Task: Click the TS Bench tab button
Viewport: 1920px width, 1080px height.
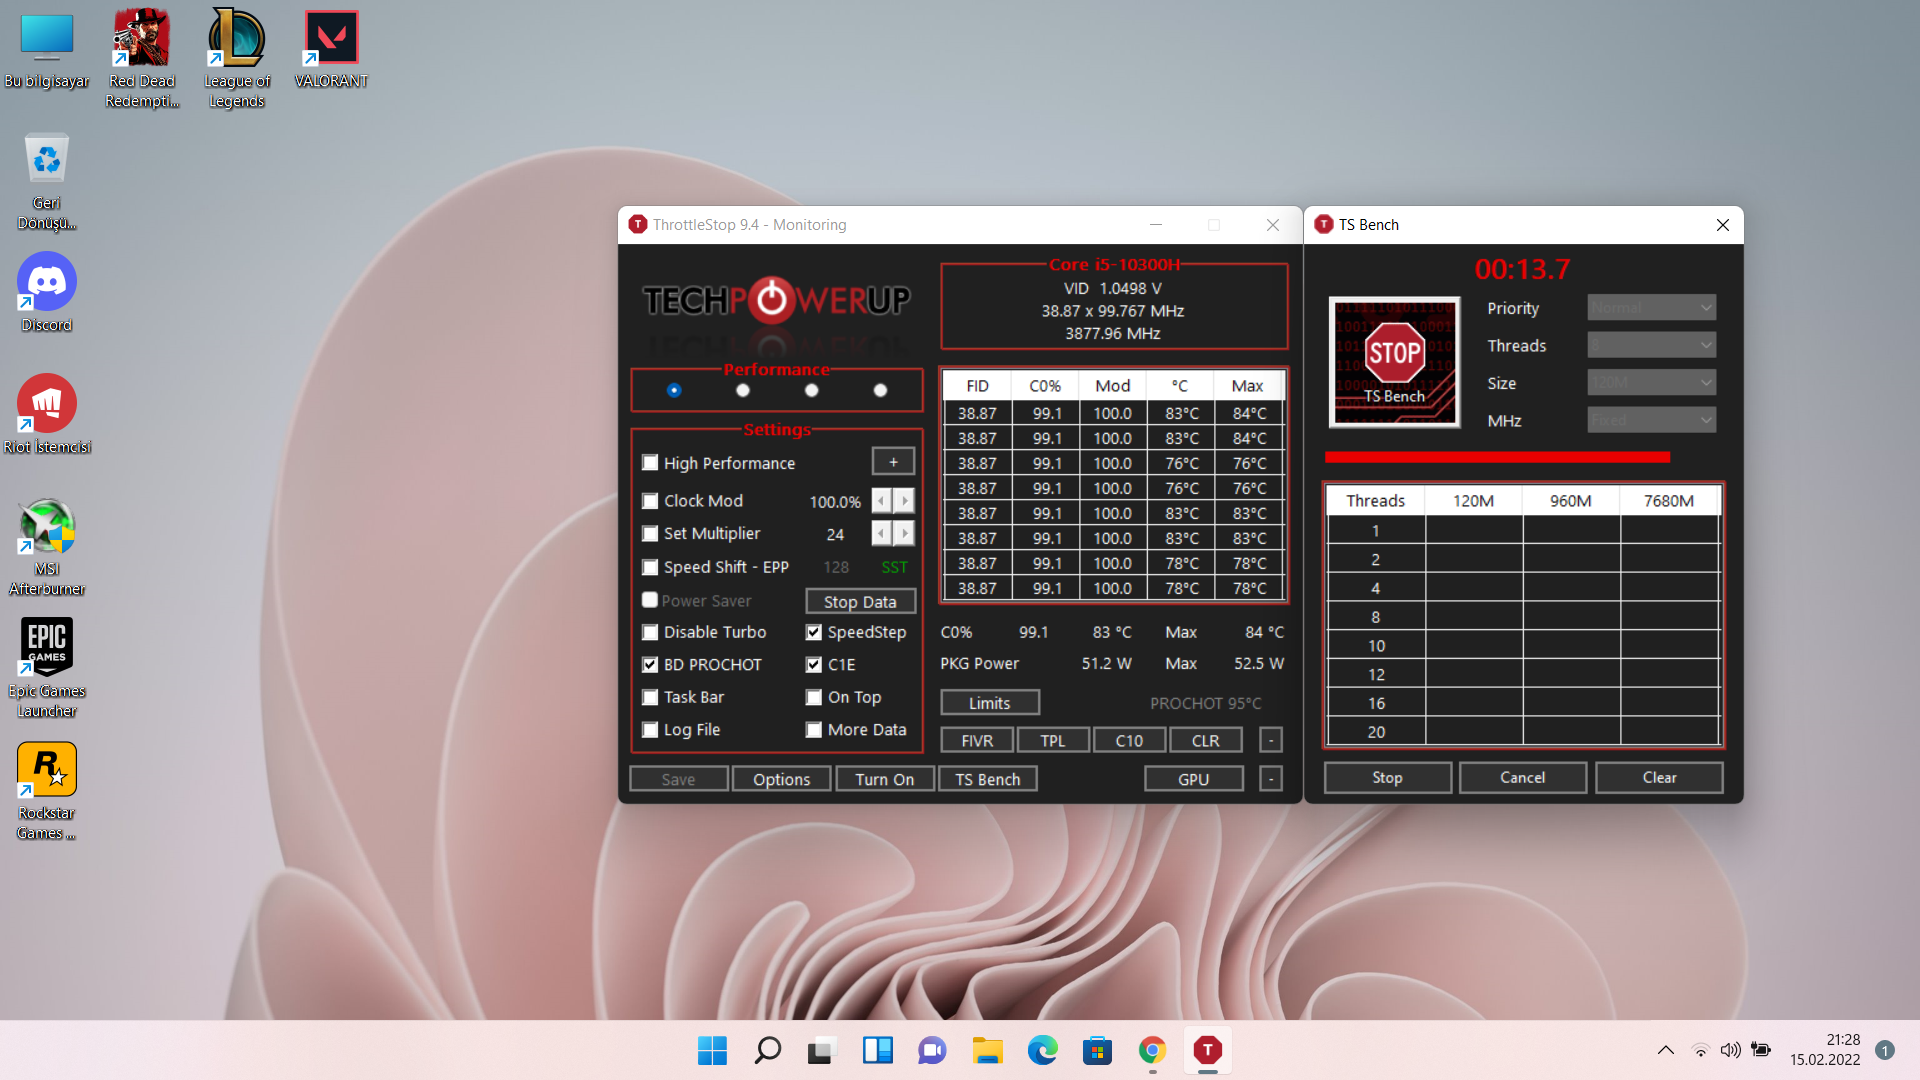Action: tap(988, 778)
